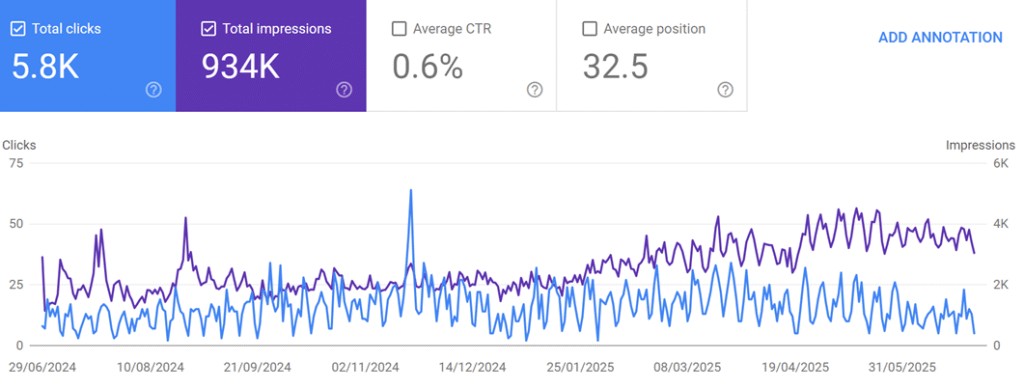The height and width of the screenshot is (389, 1024).
Task: Click the 21/09/2024 date label
Action: [257, 367]
